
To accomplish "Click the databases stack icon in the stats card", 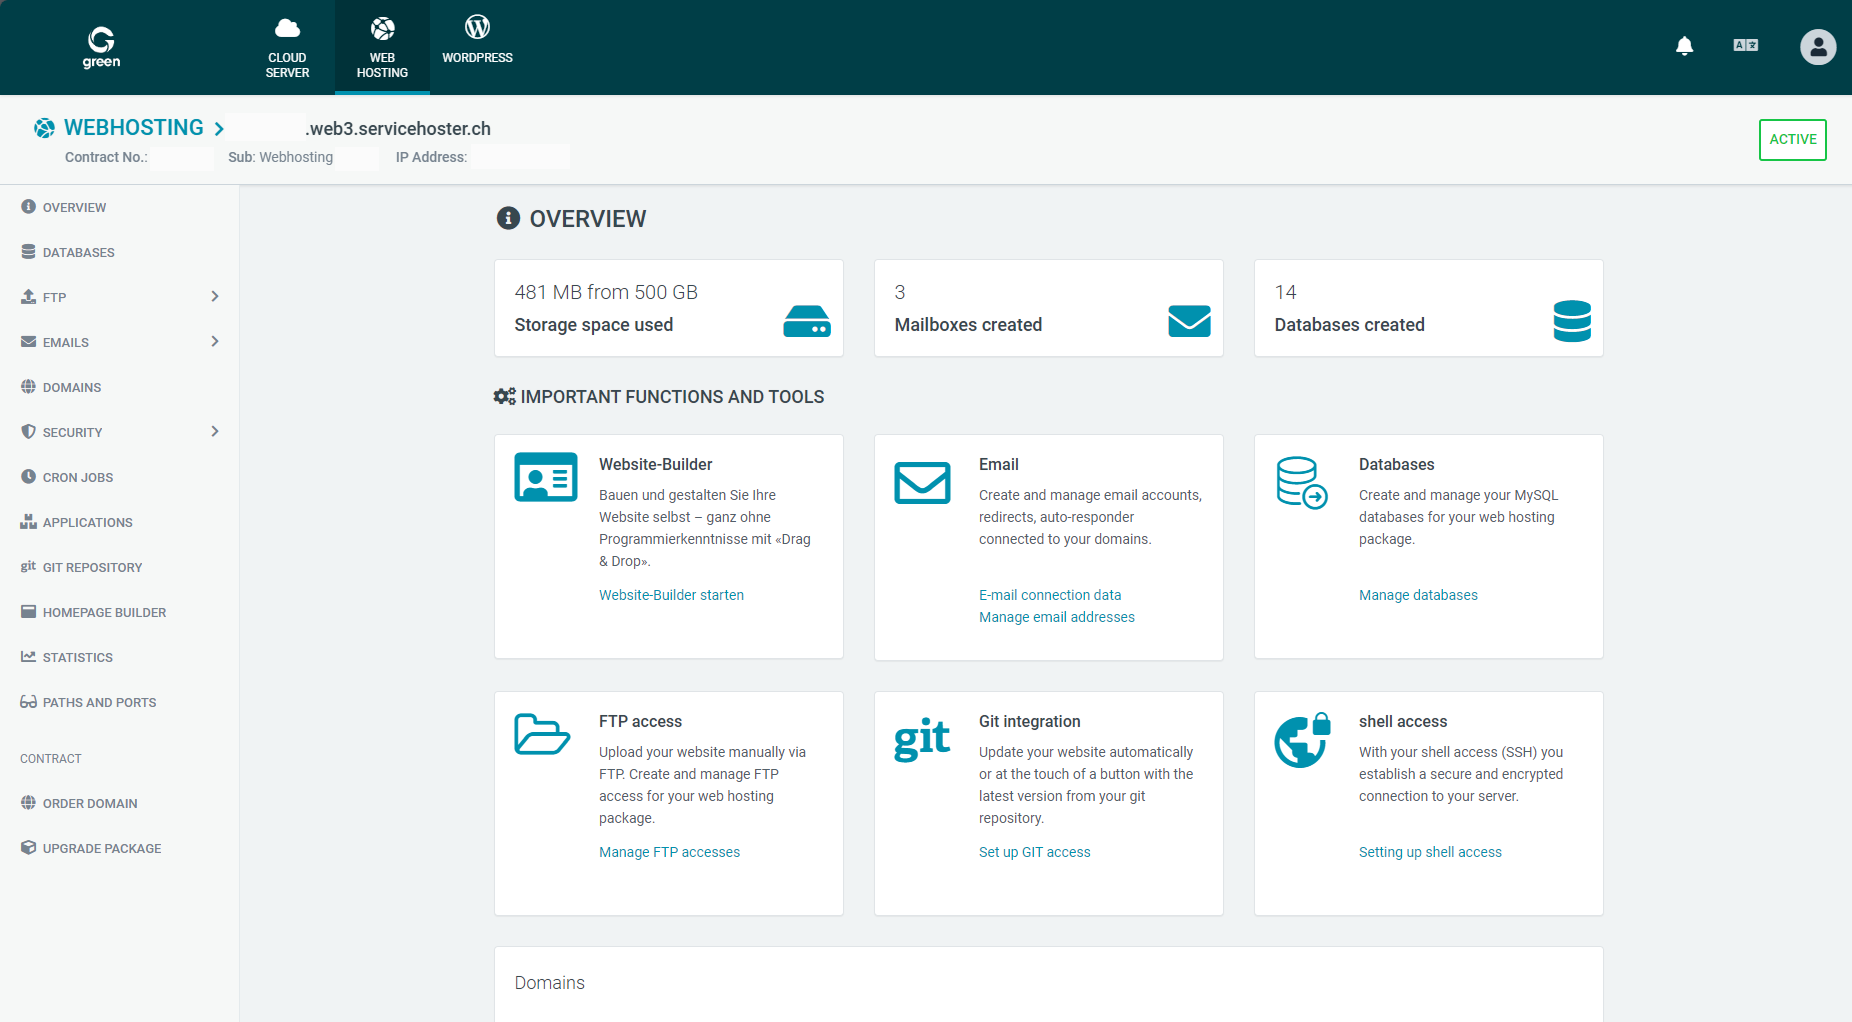I will click(1572, 321).
